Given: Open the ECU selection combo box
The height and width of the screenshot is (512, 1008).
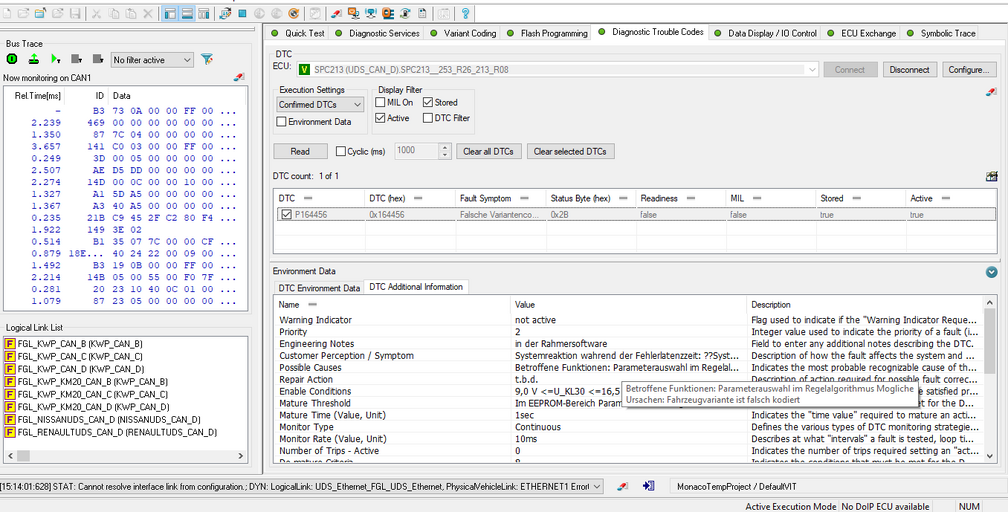Looking at the screenshot, I should pyautogui.click(x=558, y=69).
